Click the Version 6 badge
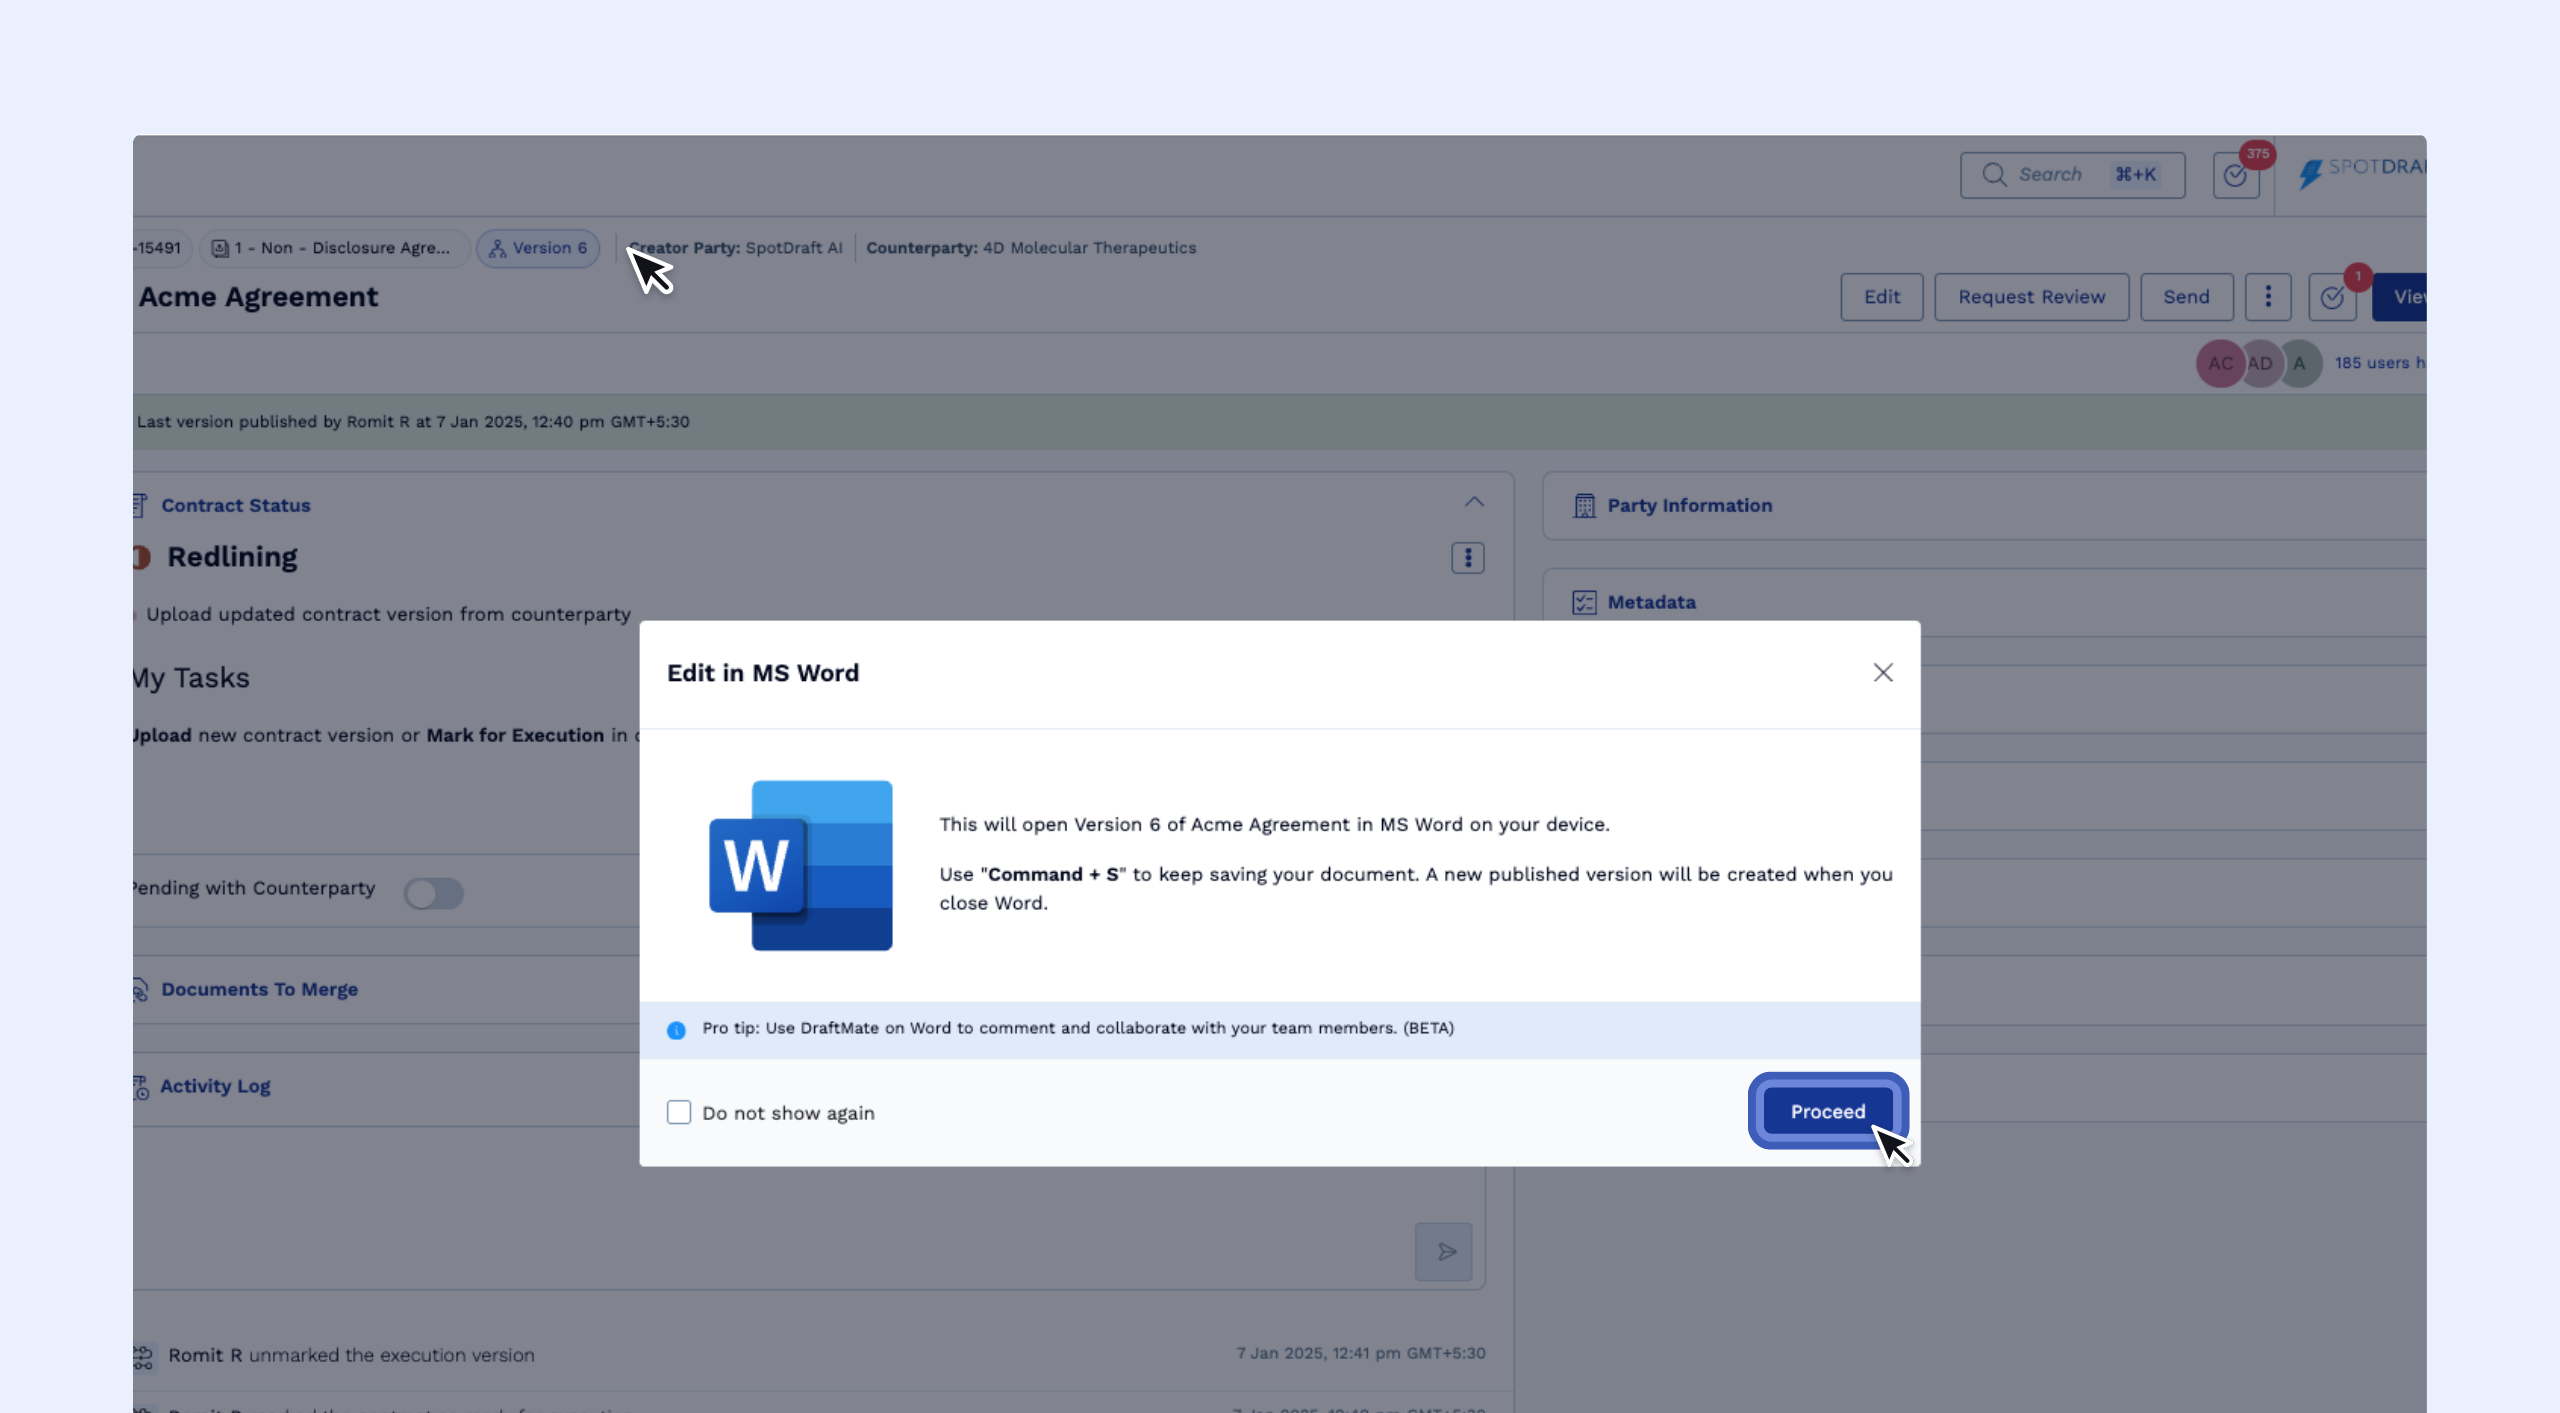 click(538, 248)
